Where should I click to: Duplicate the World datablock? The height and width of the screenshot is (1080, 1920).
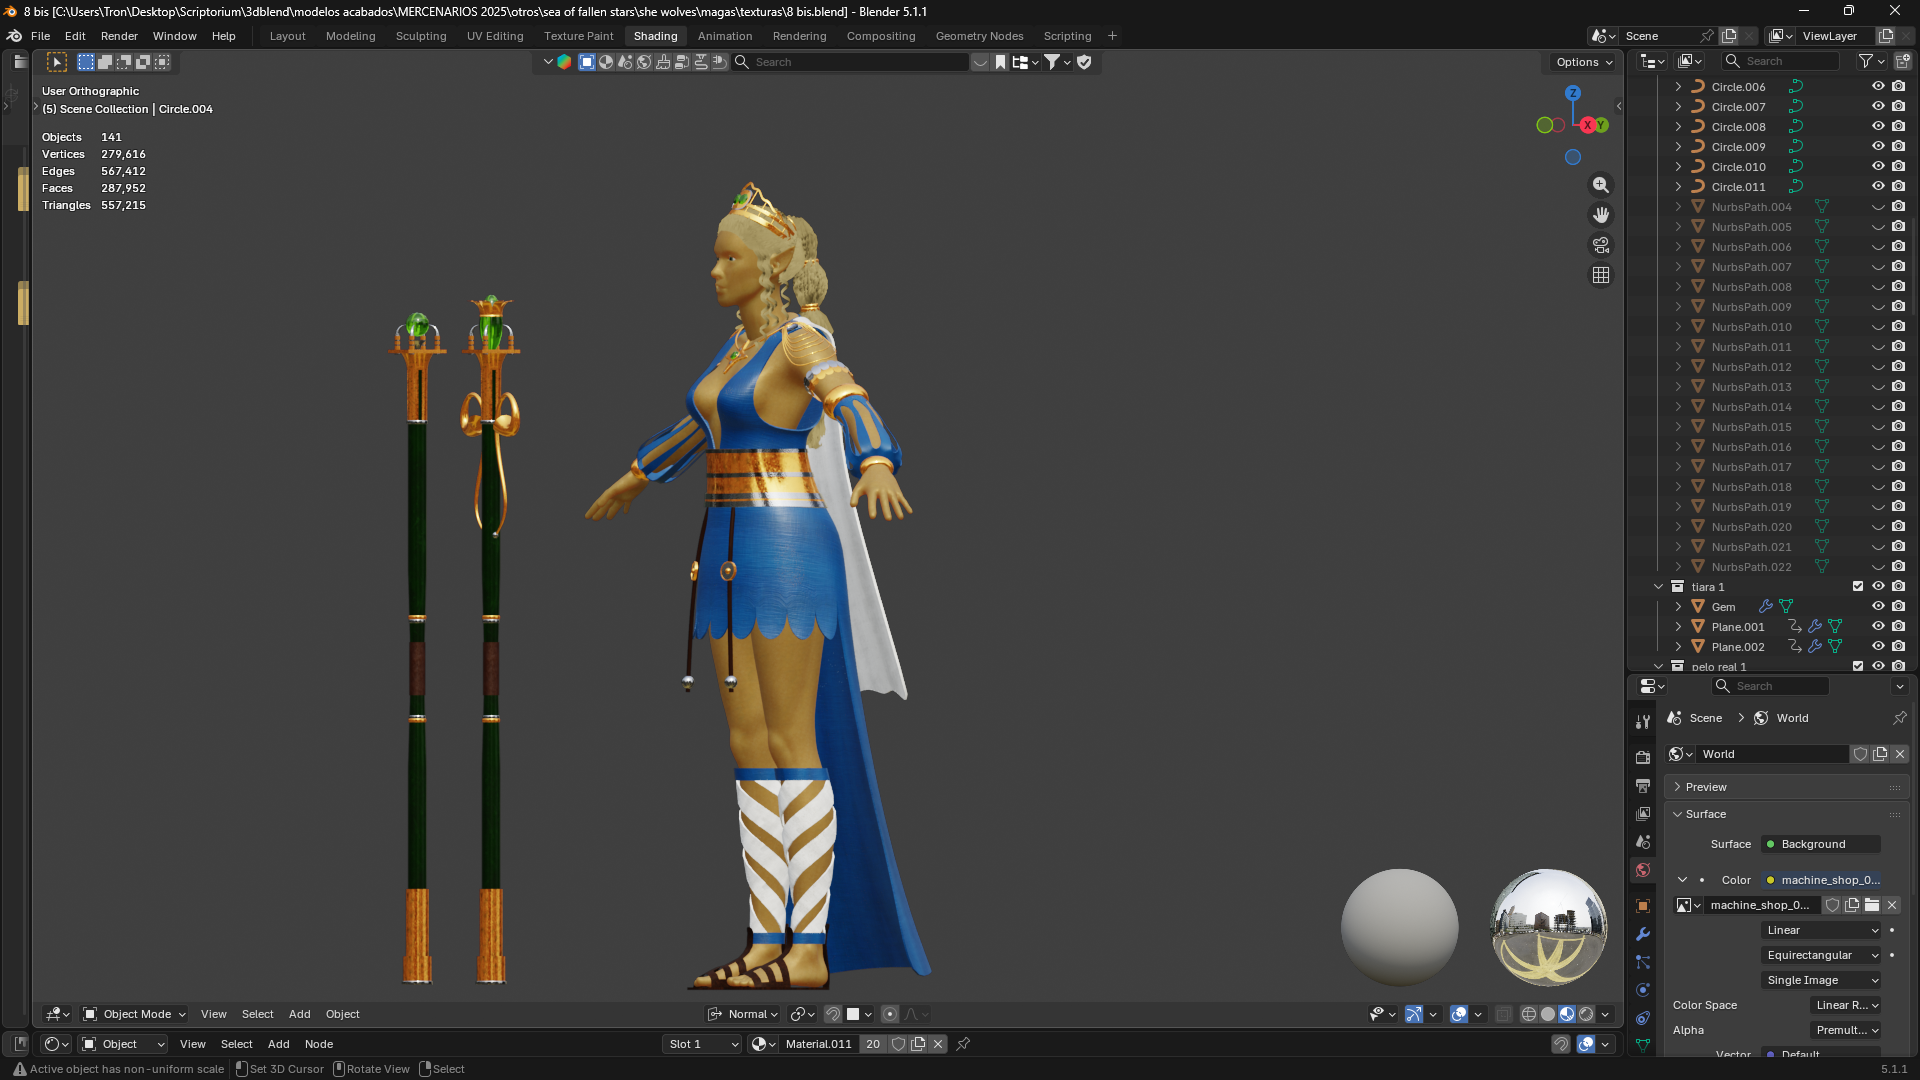(1880, 754)
